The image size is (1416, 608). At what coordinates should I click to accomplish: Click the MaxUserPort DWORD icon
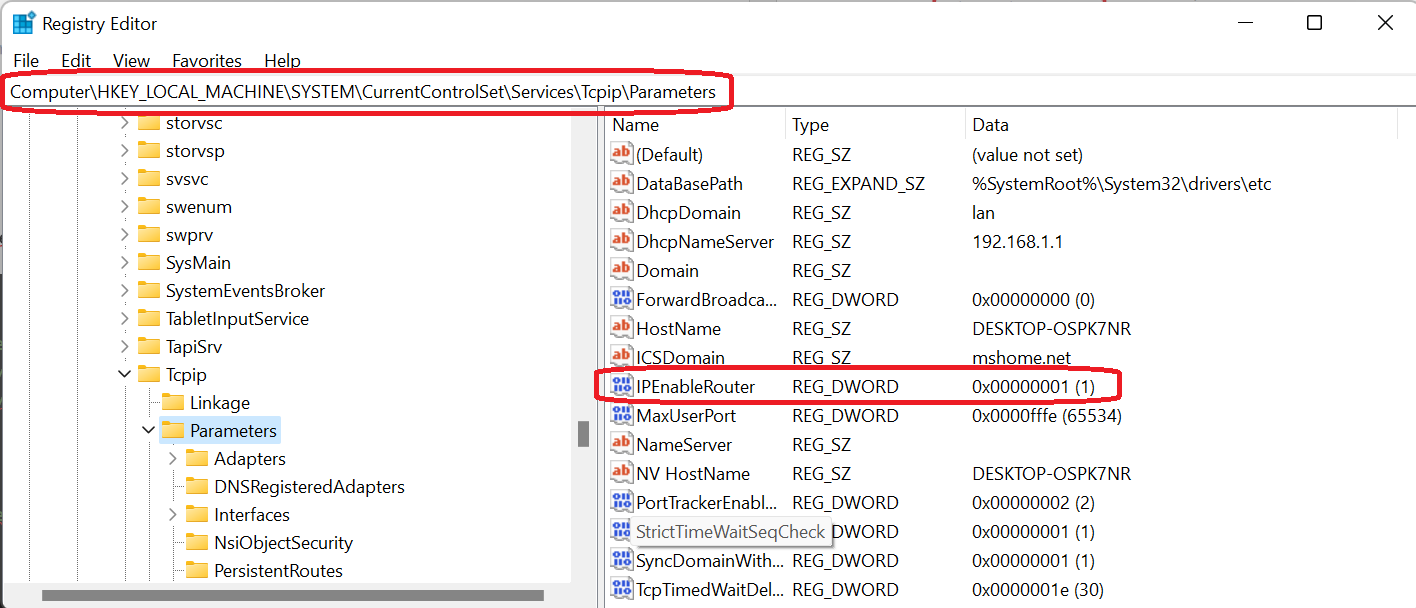coord(622,416)
